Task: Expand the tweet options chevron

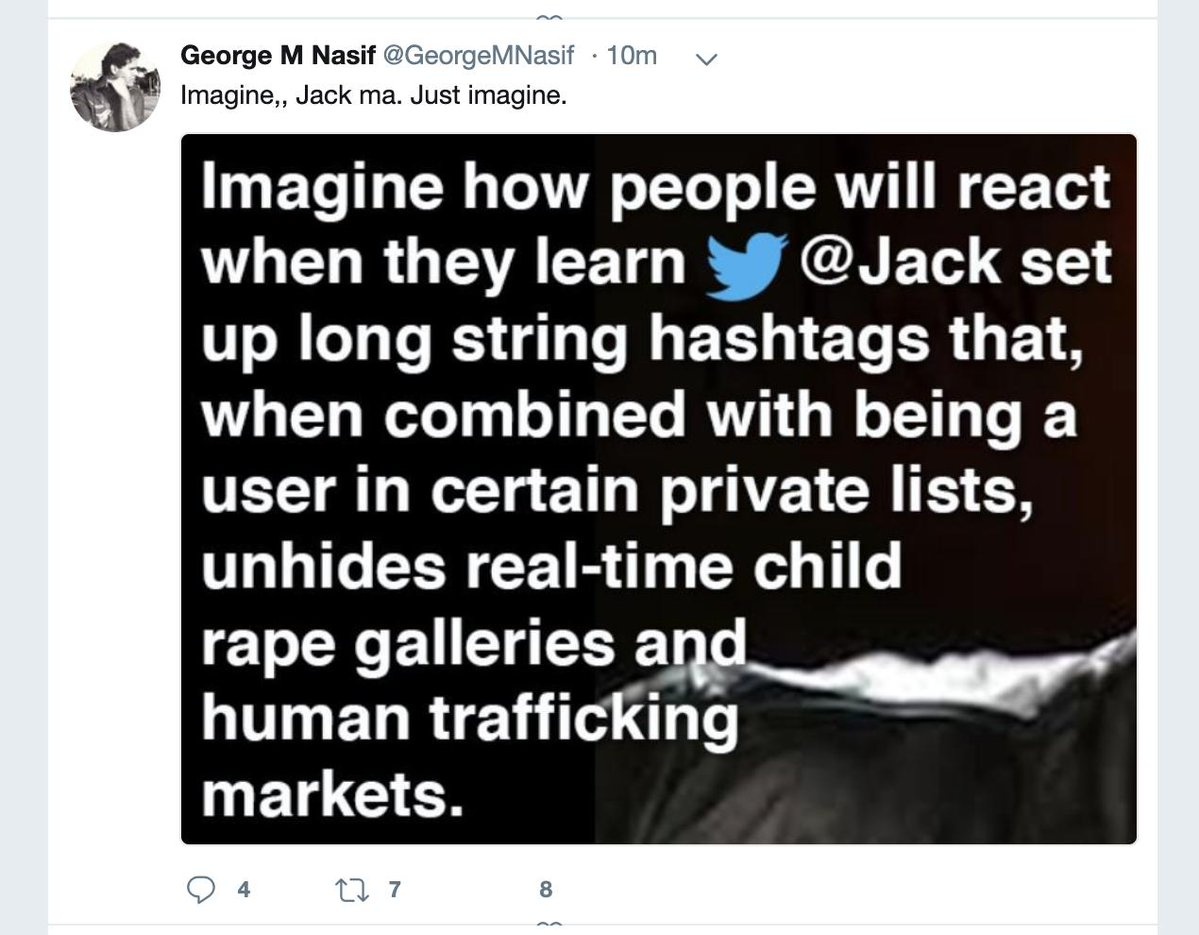Action: [x=706, y=59]
